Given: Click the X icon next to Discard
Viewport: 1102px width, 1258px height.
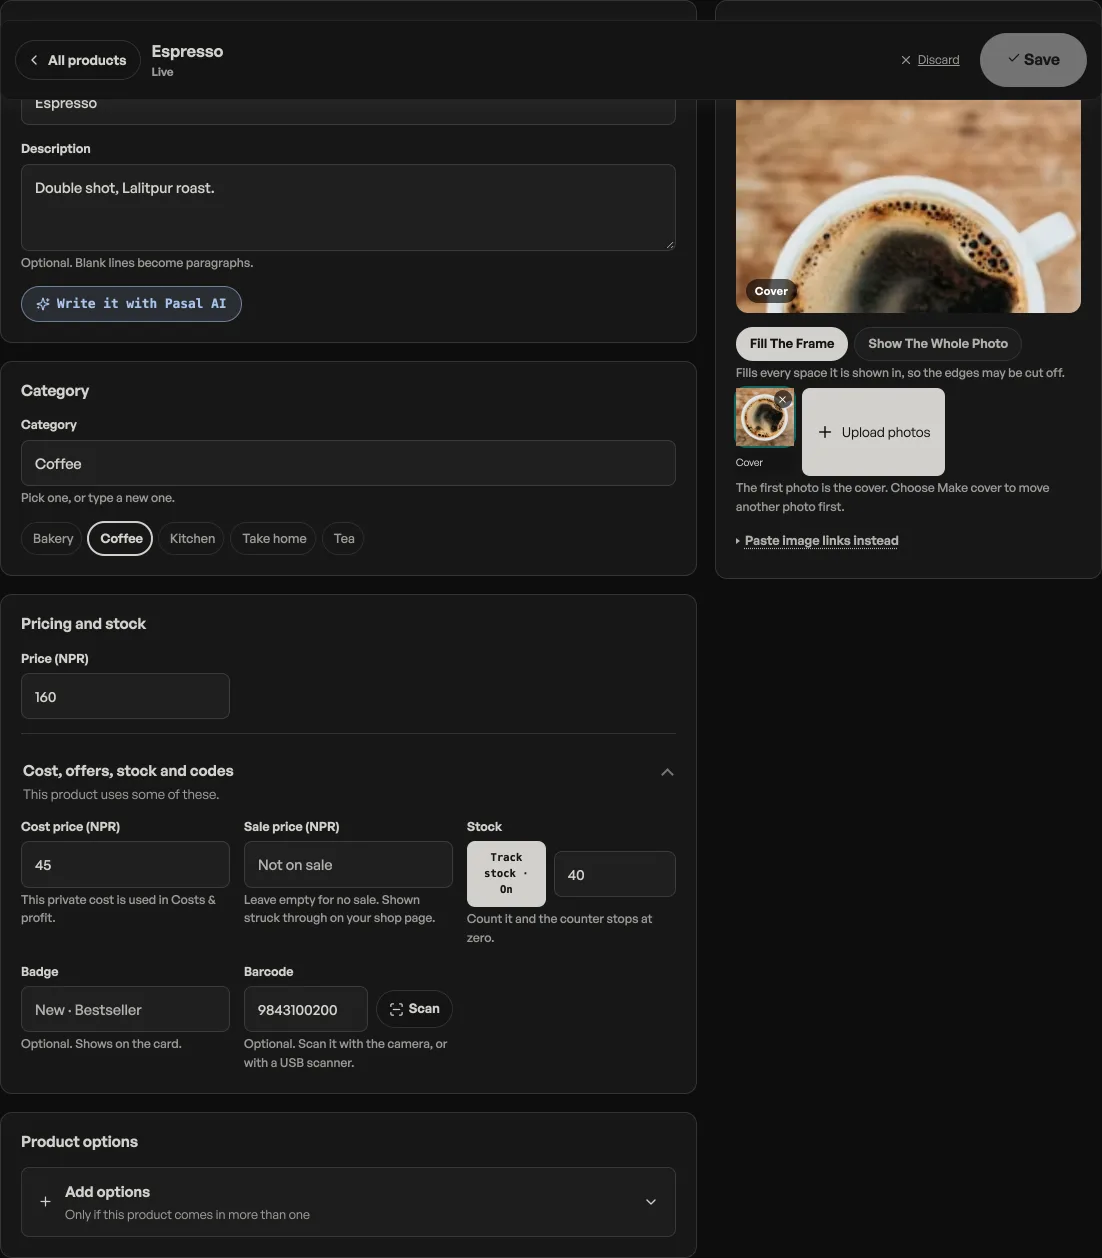Looking at the screenshot, I should coord(906,60).
